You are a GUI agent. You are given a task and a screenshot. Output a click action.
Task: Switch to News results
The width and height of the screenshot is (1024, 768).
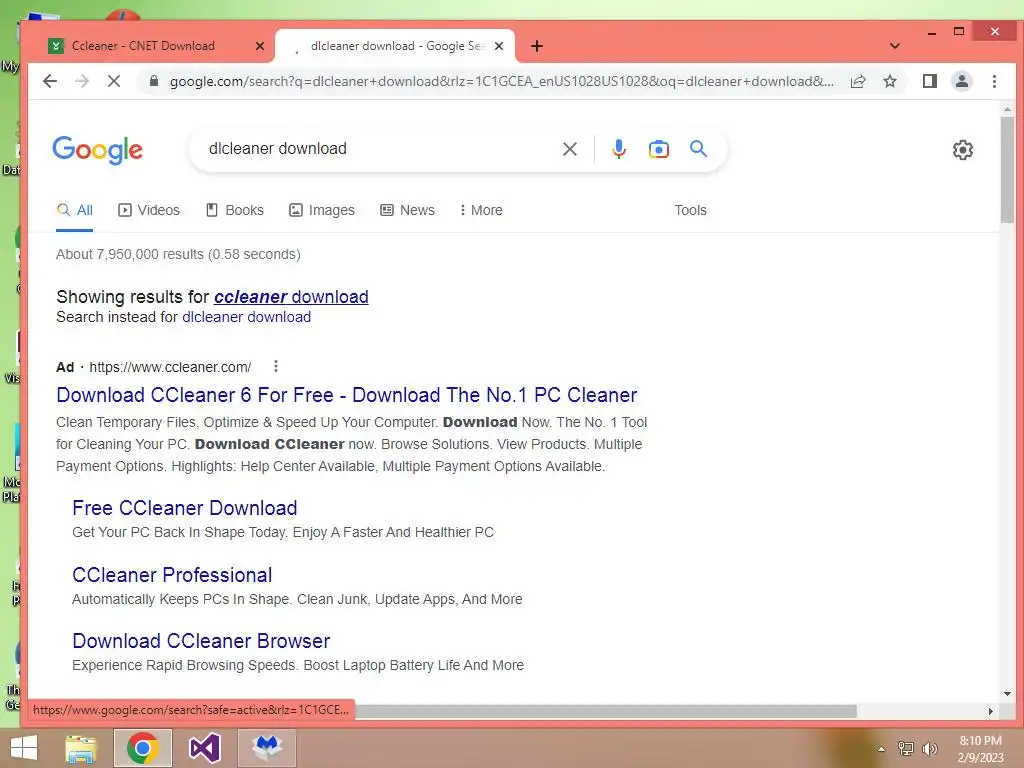(x=408, y=210)
